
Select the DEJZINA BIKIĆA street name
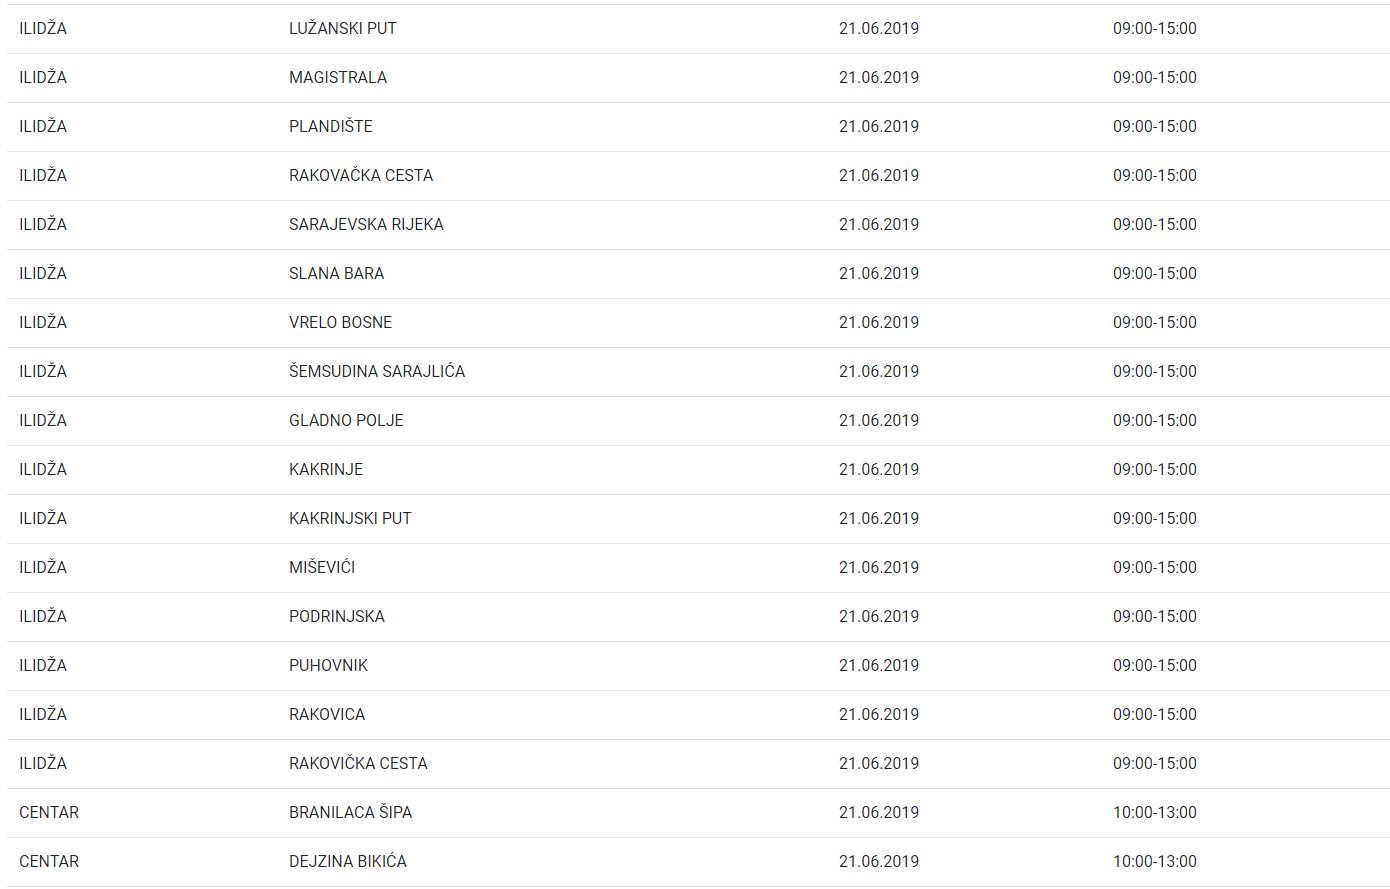(x=347, y=861)
